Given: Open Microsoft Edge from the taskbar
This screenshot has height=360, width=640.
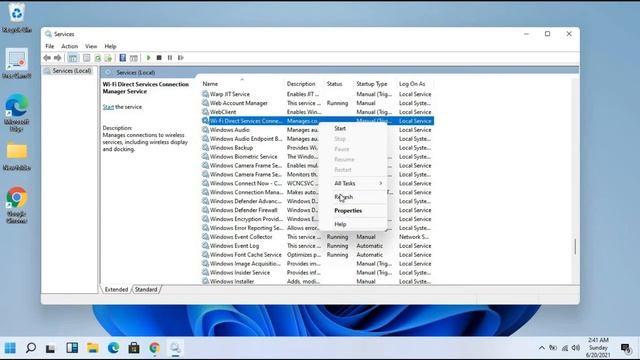Looking at the screenshot, I should [x=113, y=348].
